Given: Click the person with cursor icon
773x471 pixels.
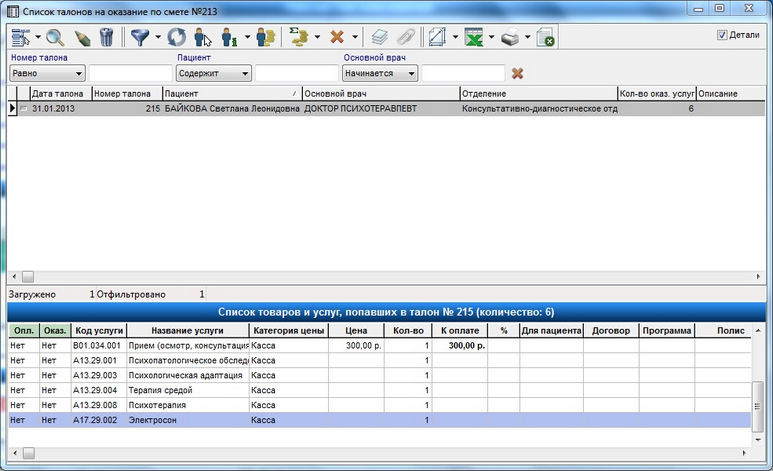Looking at the screenshot, I should click(x=202, y=37).
